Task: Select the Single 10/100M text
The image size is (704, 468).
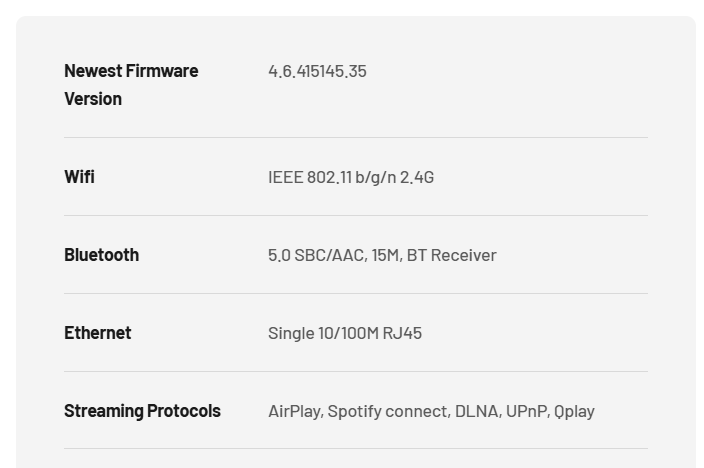Action: pos(323,333)
